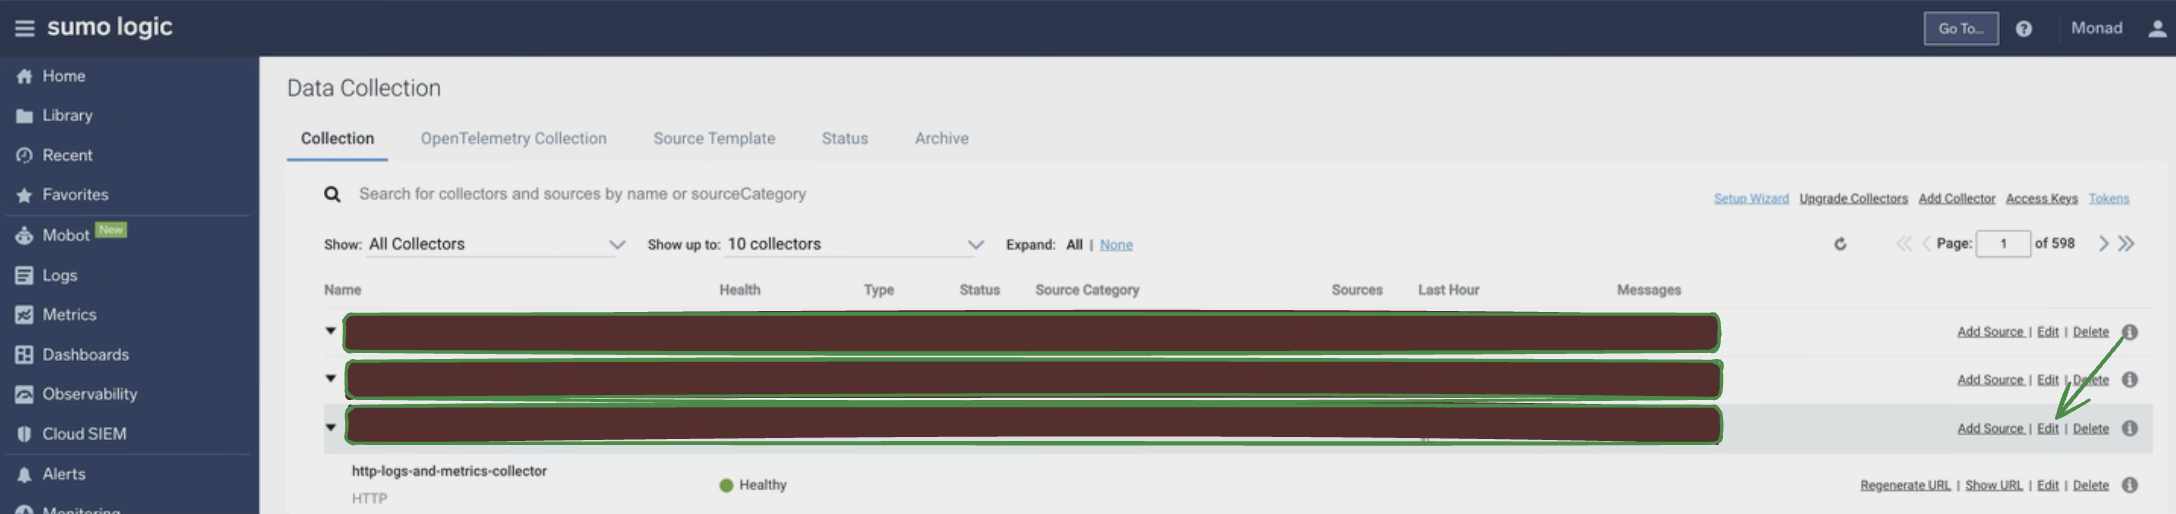The height and width of the screenshot is (514, 2176).
Task: Collapse the first collector row
Action: click(x=330, y=331)
